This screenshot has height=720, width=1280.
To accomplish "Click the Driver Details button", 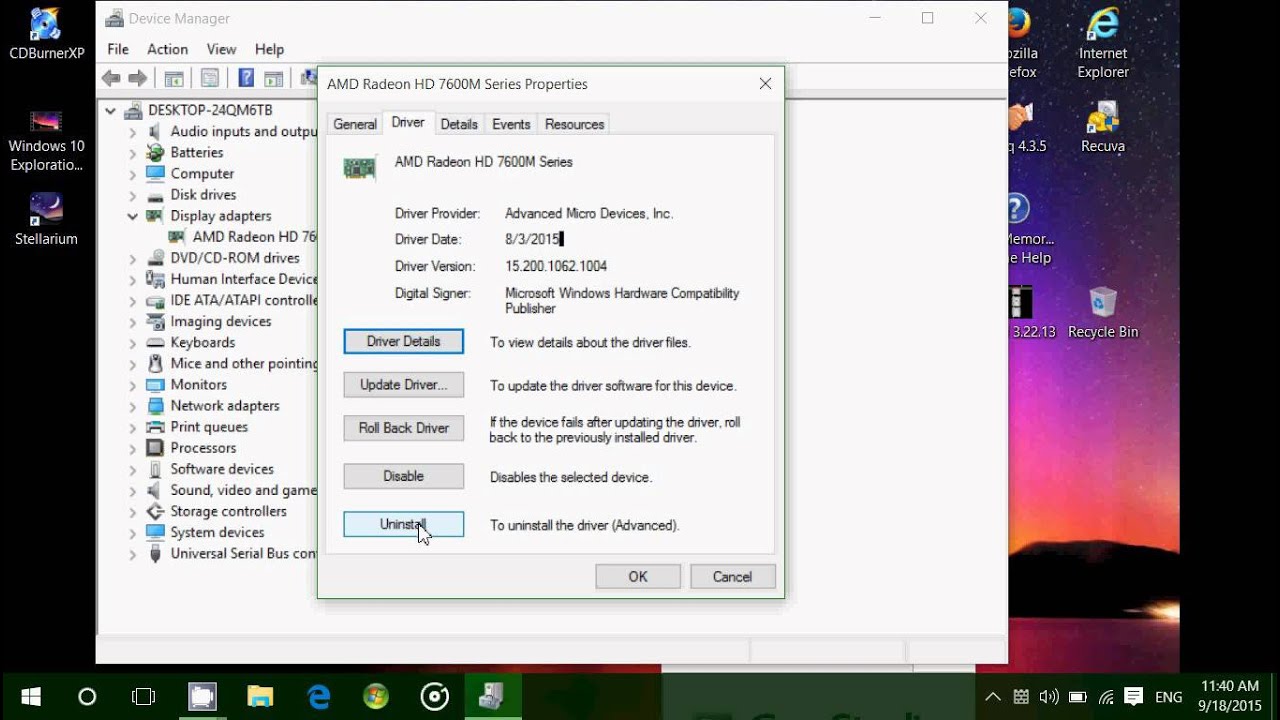I will coord(404,341).
